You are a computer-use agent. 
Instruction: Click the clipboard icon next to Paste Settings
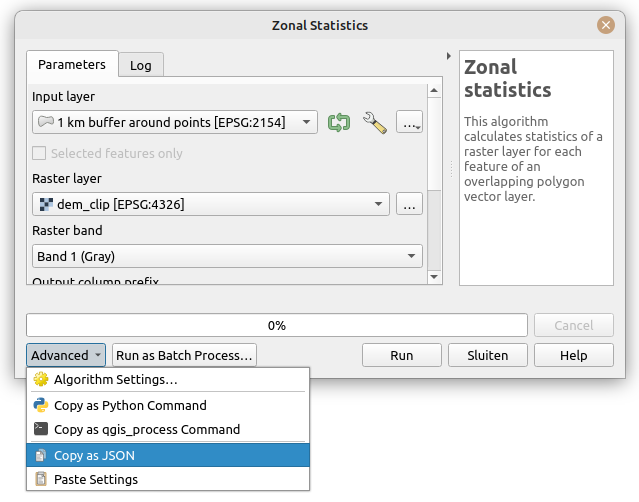coord(41,479)
